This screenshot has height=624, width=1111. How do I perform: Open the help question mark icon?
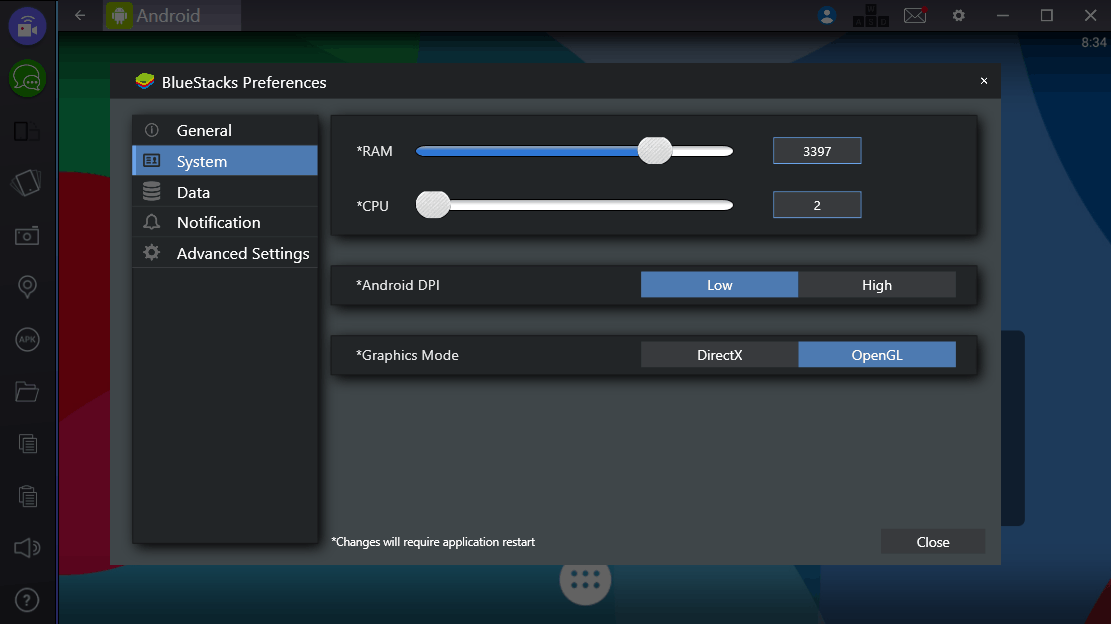[x=27, y=600]
